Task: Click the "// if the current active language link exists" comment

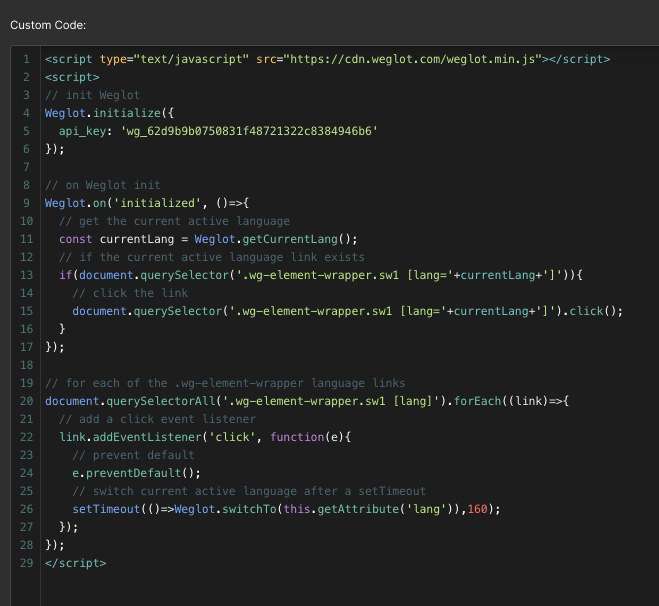Action: click(x=212, y=257)
